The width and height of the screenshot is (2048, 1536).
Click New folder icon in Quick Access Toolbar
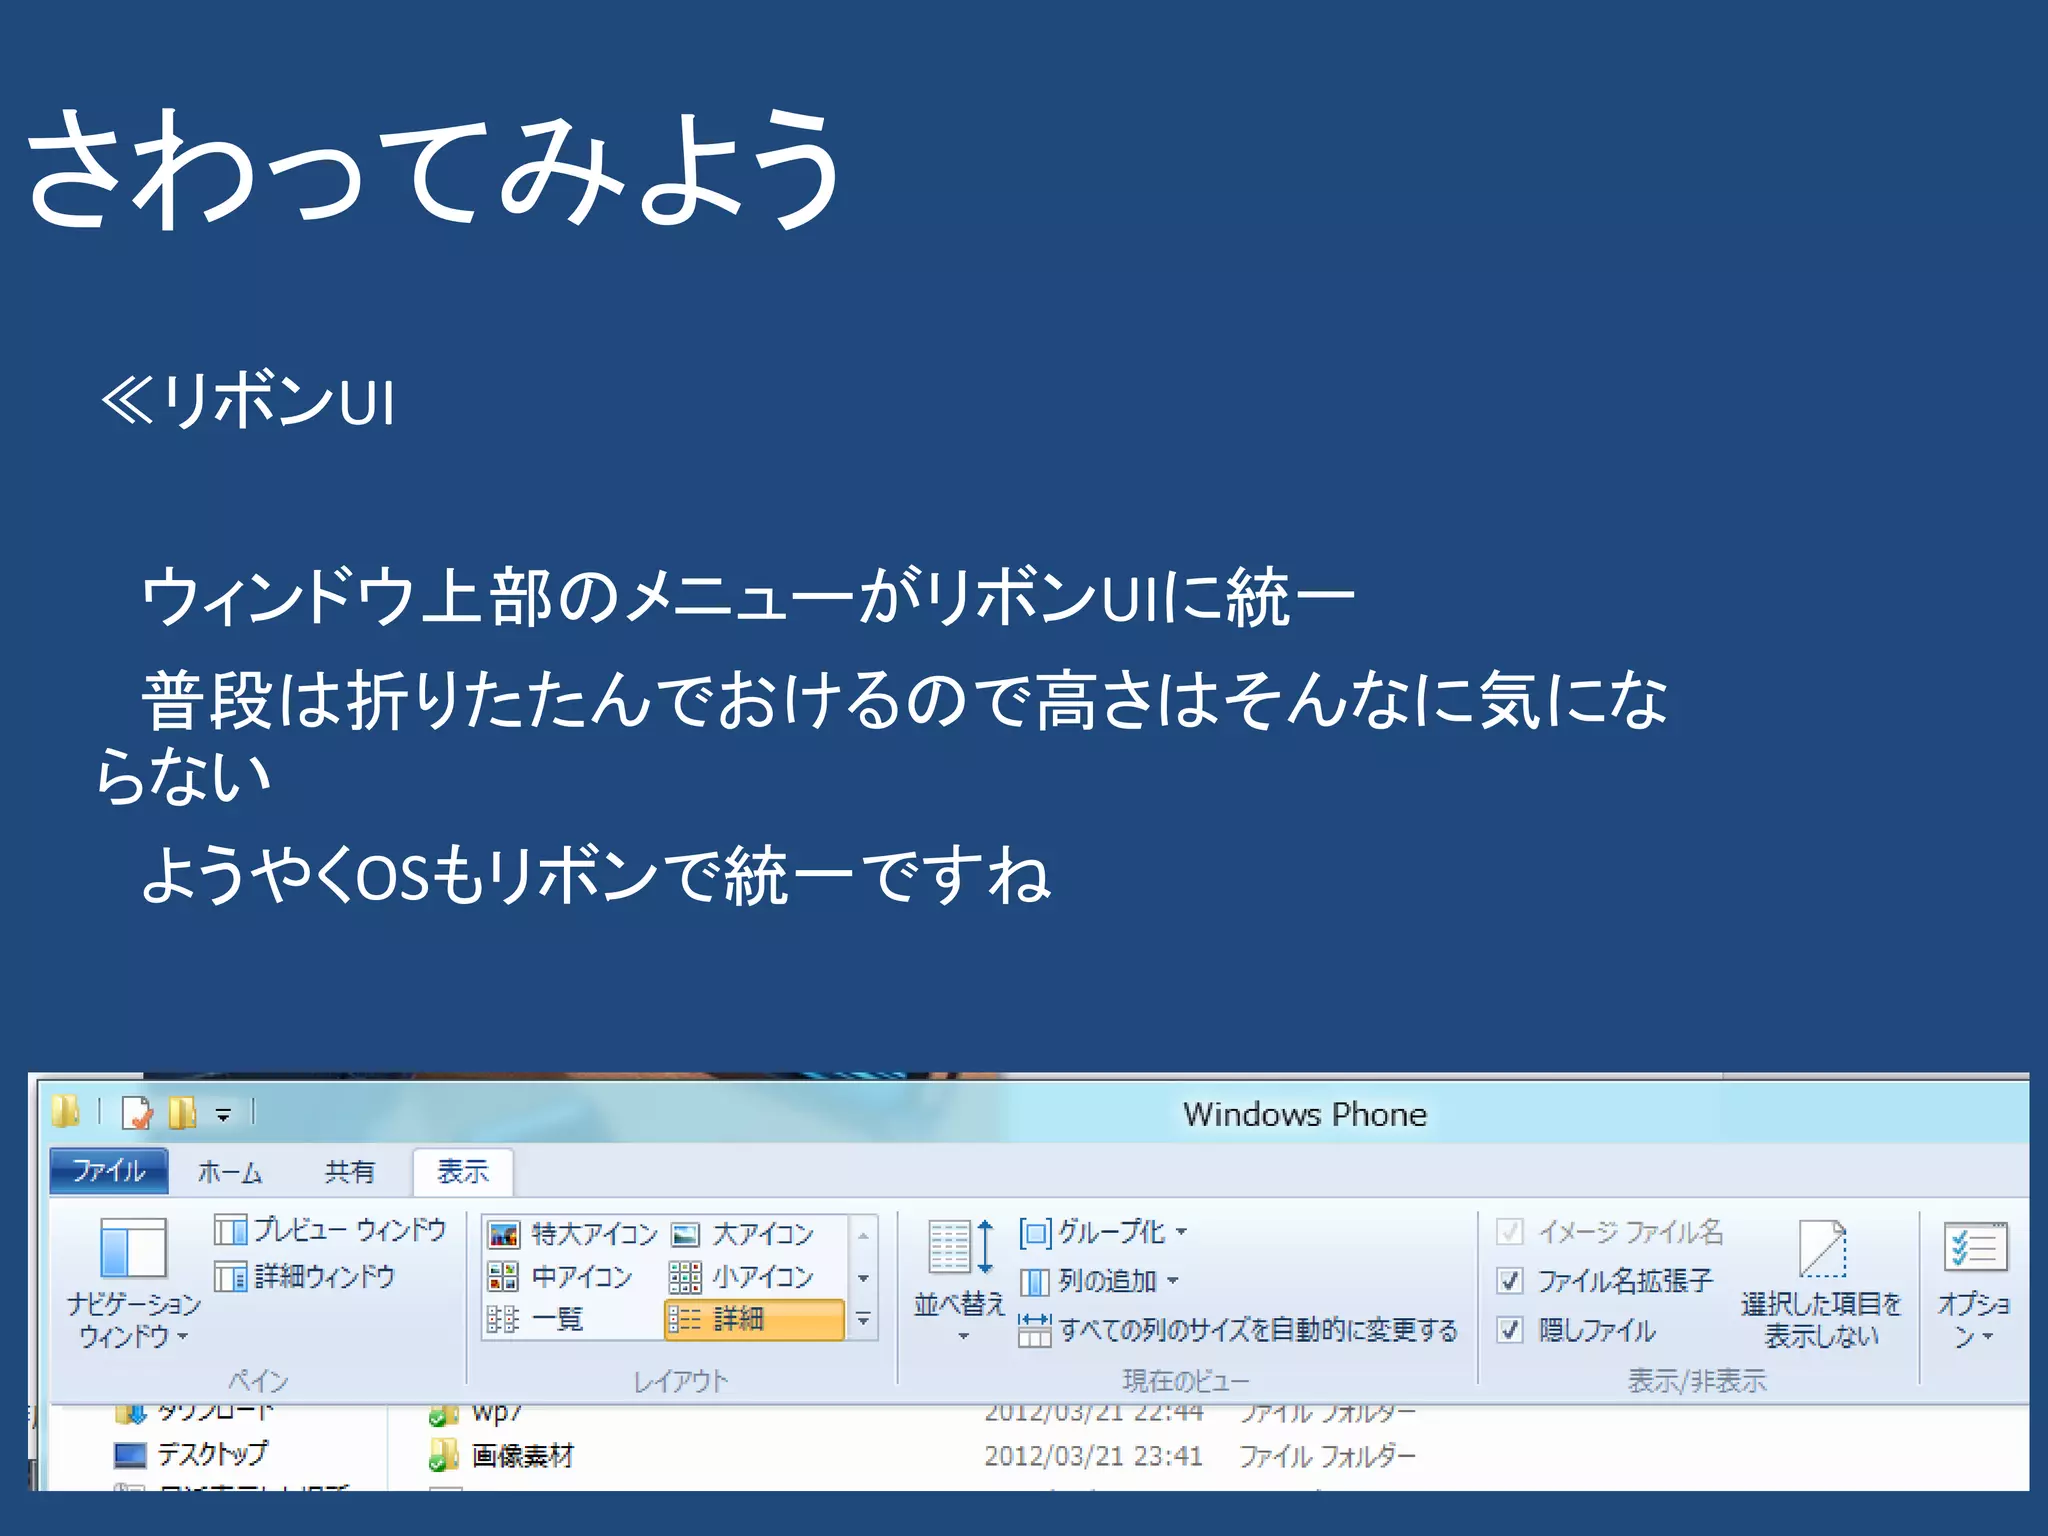point(182,1113)
